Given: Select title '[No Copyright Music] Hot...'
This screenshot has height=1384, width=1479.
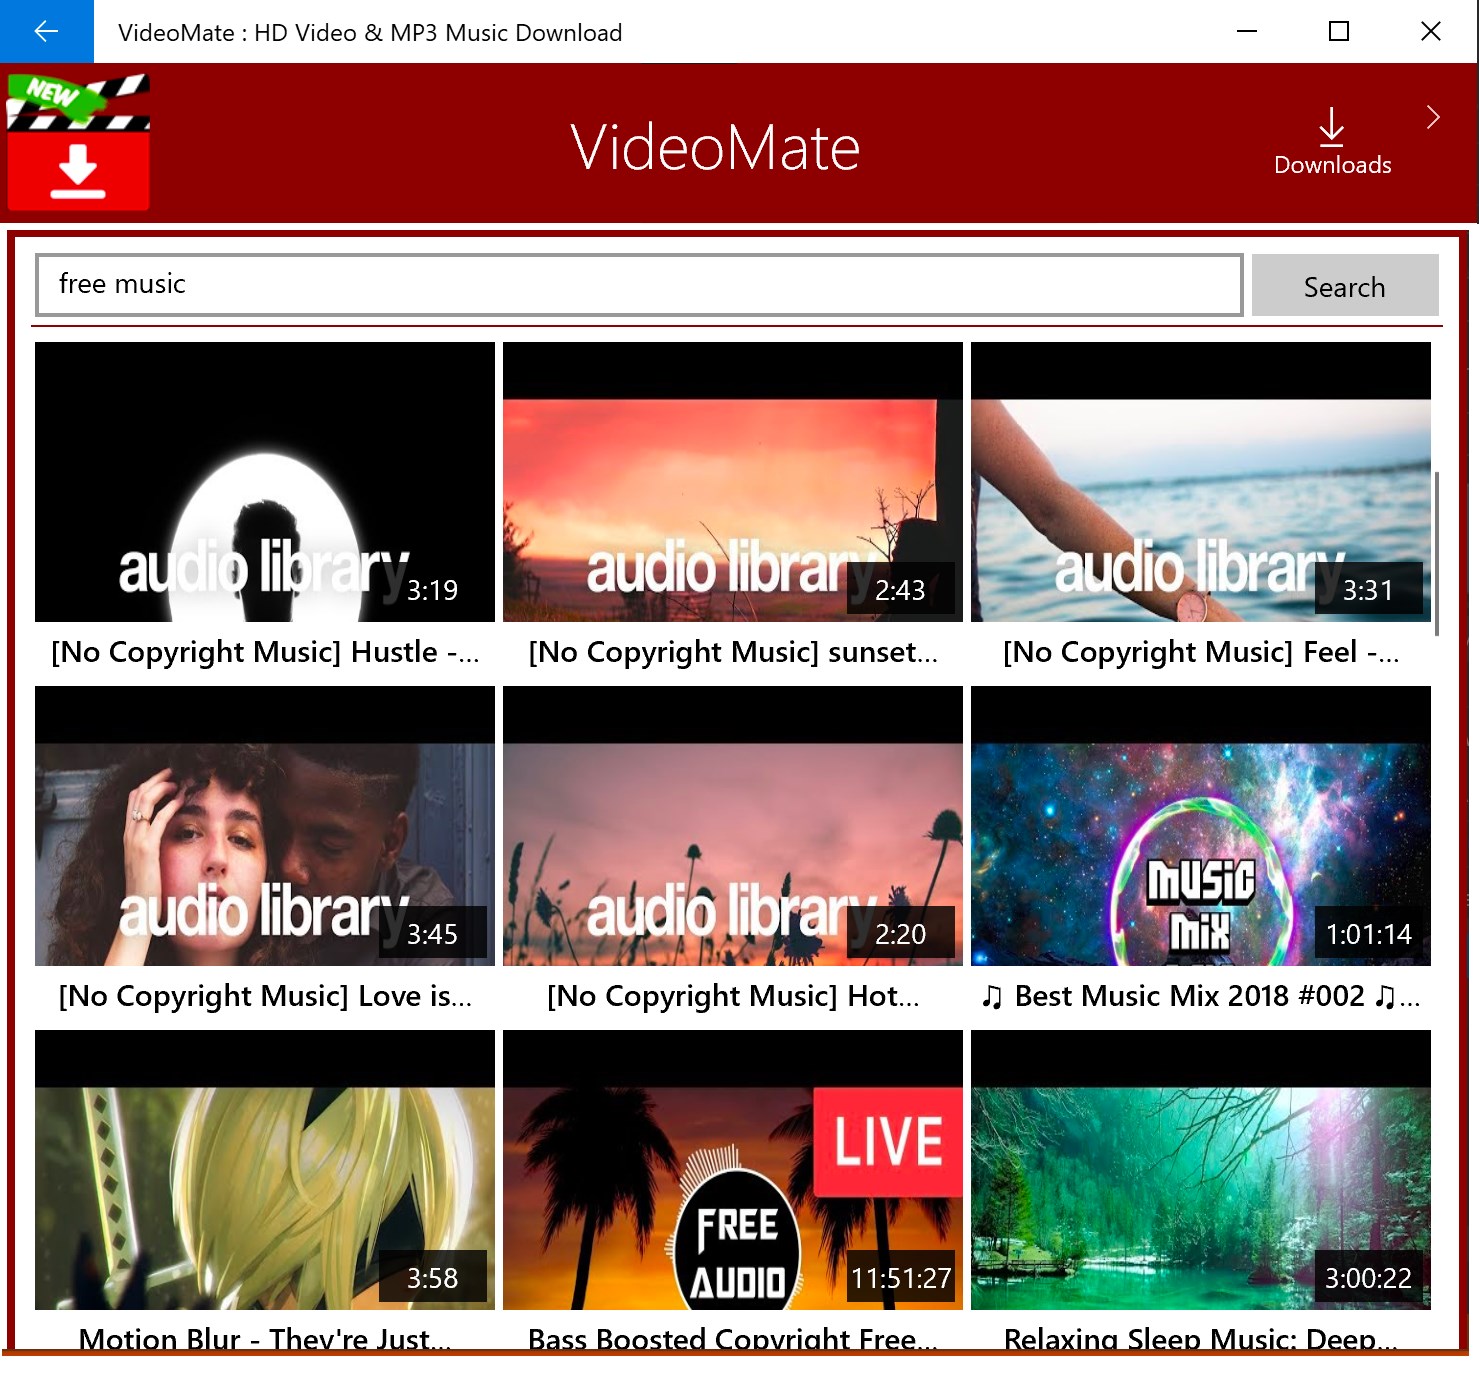Looking at the screenshot, I should coord(733,996).
